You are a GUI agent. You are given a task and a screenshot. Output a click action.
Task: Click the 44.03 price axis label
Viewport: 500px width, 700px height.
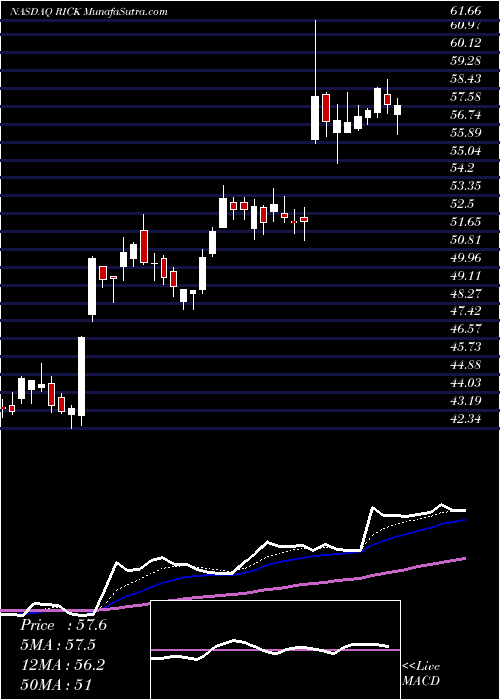[x=466, y=383]
